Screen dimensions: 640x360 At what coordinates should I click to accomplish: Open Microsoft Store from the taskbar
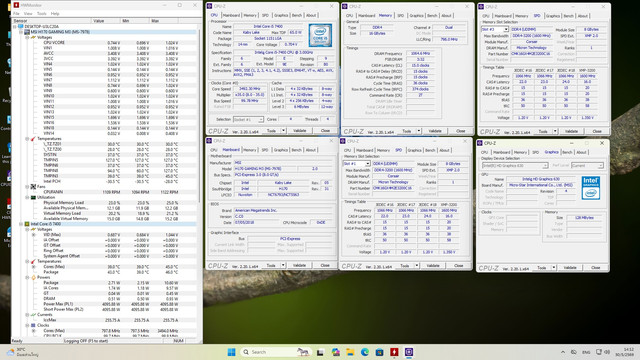point(379,352)
